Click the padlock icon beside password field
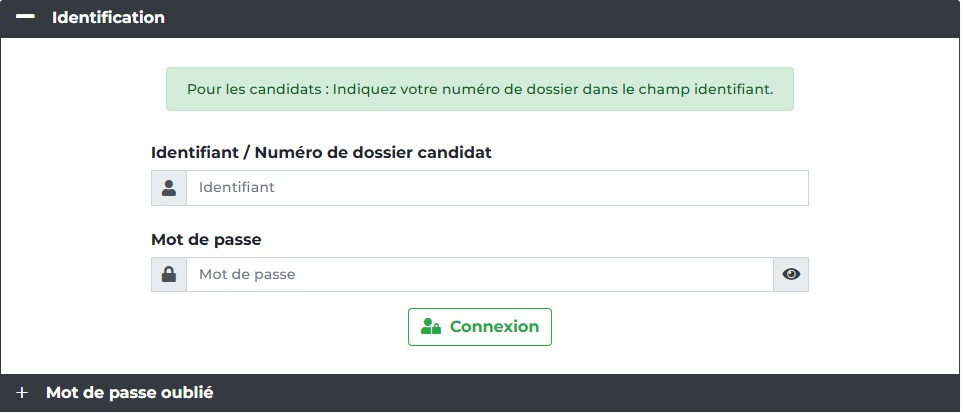 169,274
